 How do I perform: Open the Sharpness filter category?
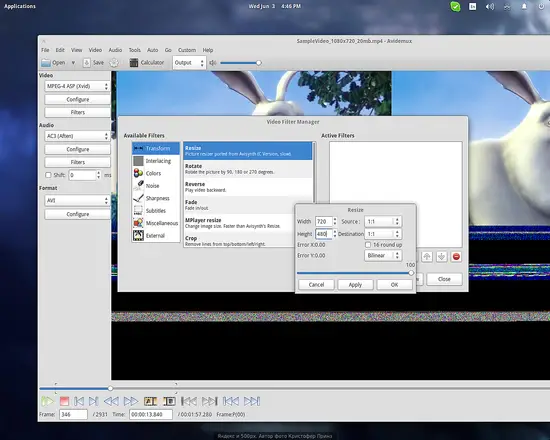(x=156, y=198)
